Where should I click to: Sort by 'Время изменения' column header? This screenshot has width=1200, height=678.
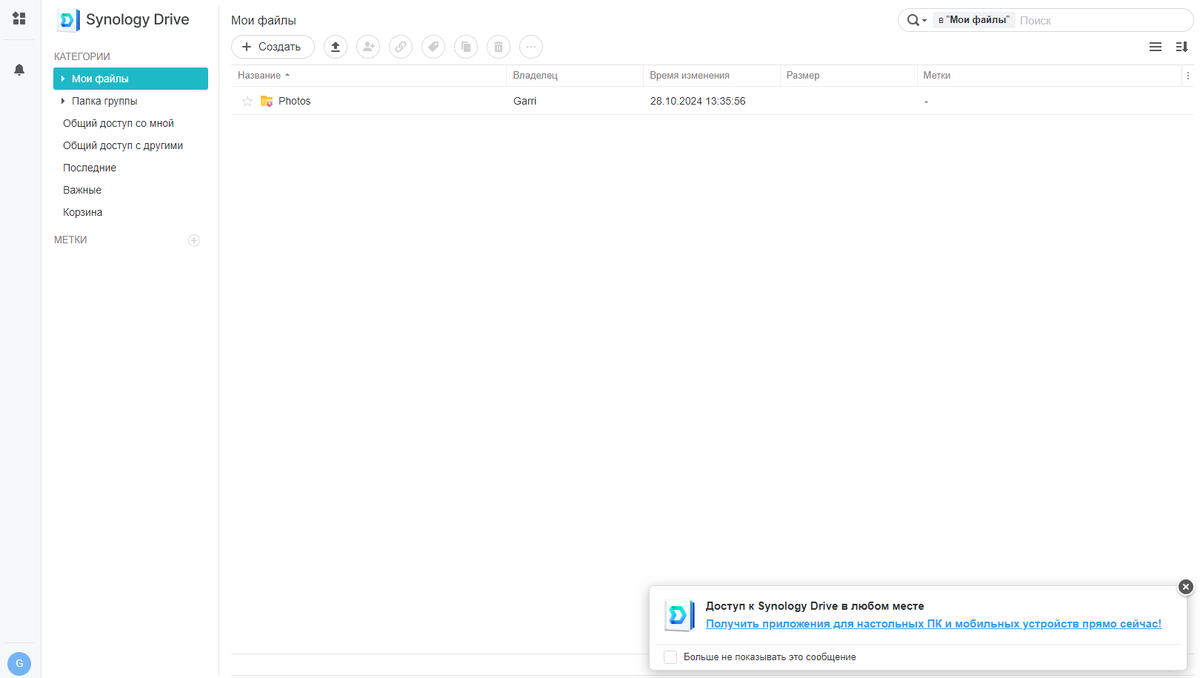click(x=712, y=75)
